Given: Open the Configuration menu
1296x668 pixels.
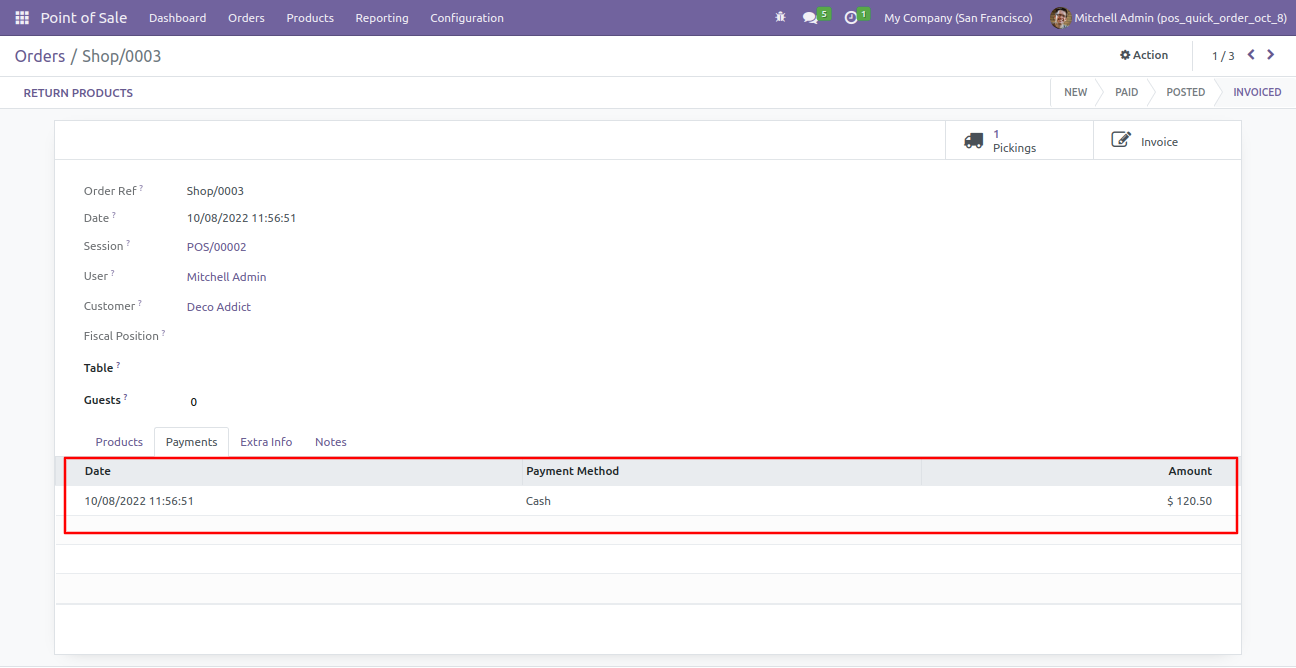Looking at the screenshot, I should point(467,18).
